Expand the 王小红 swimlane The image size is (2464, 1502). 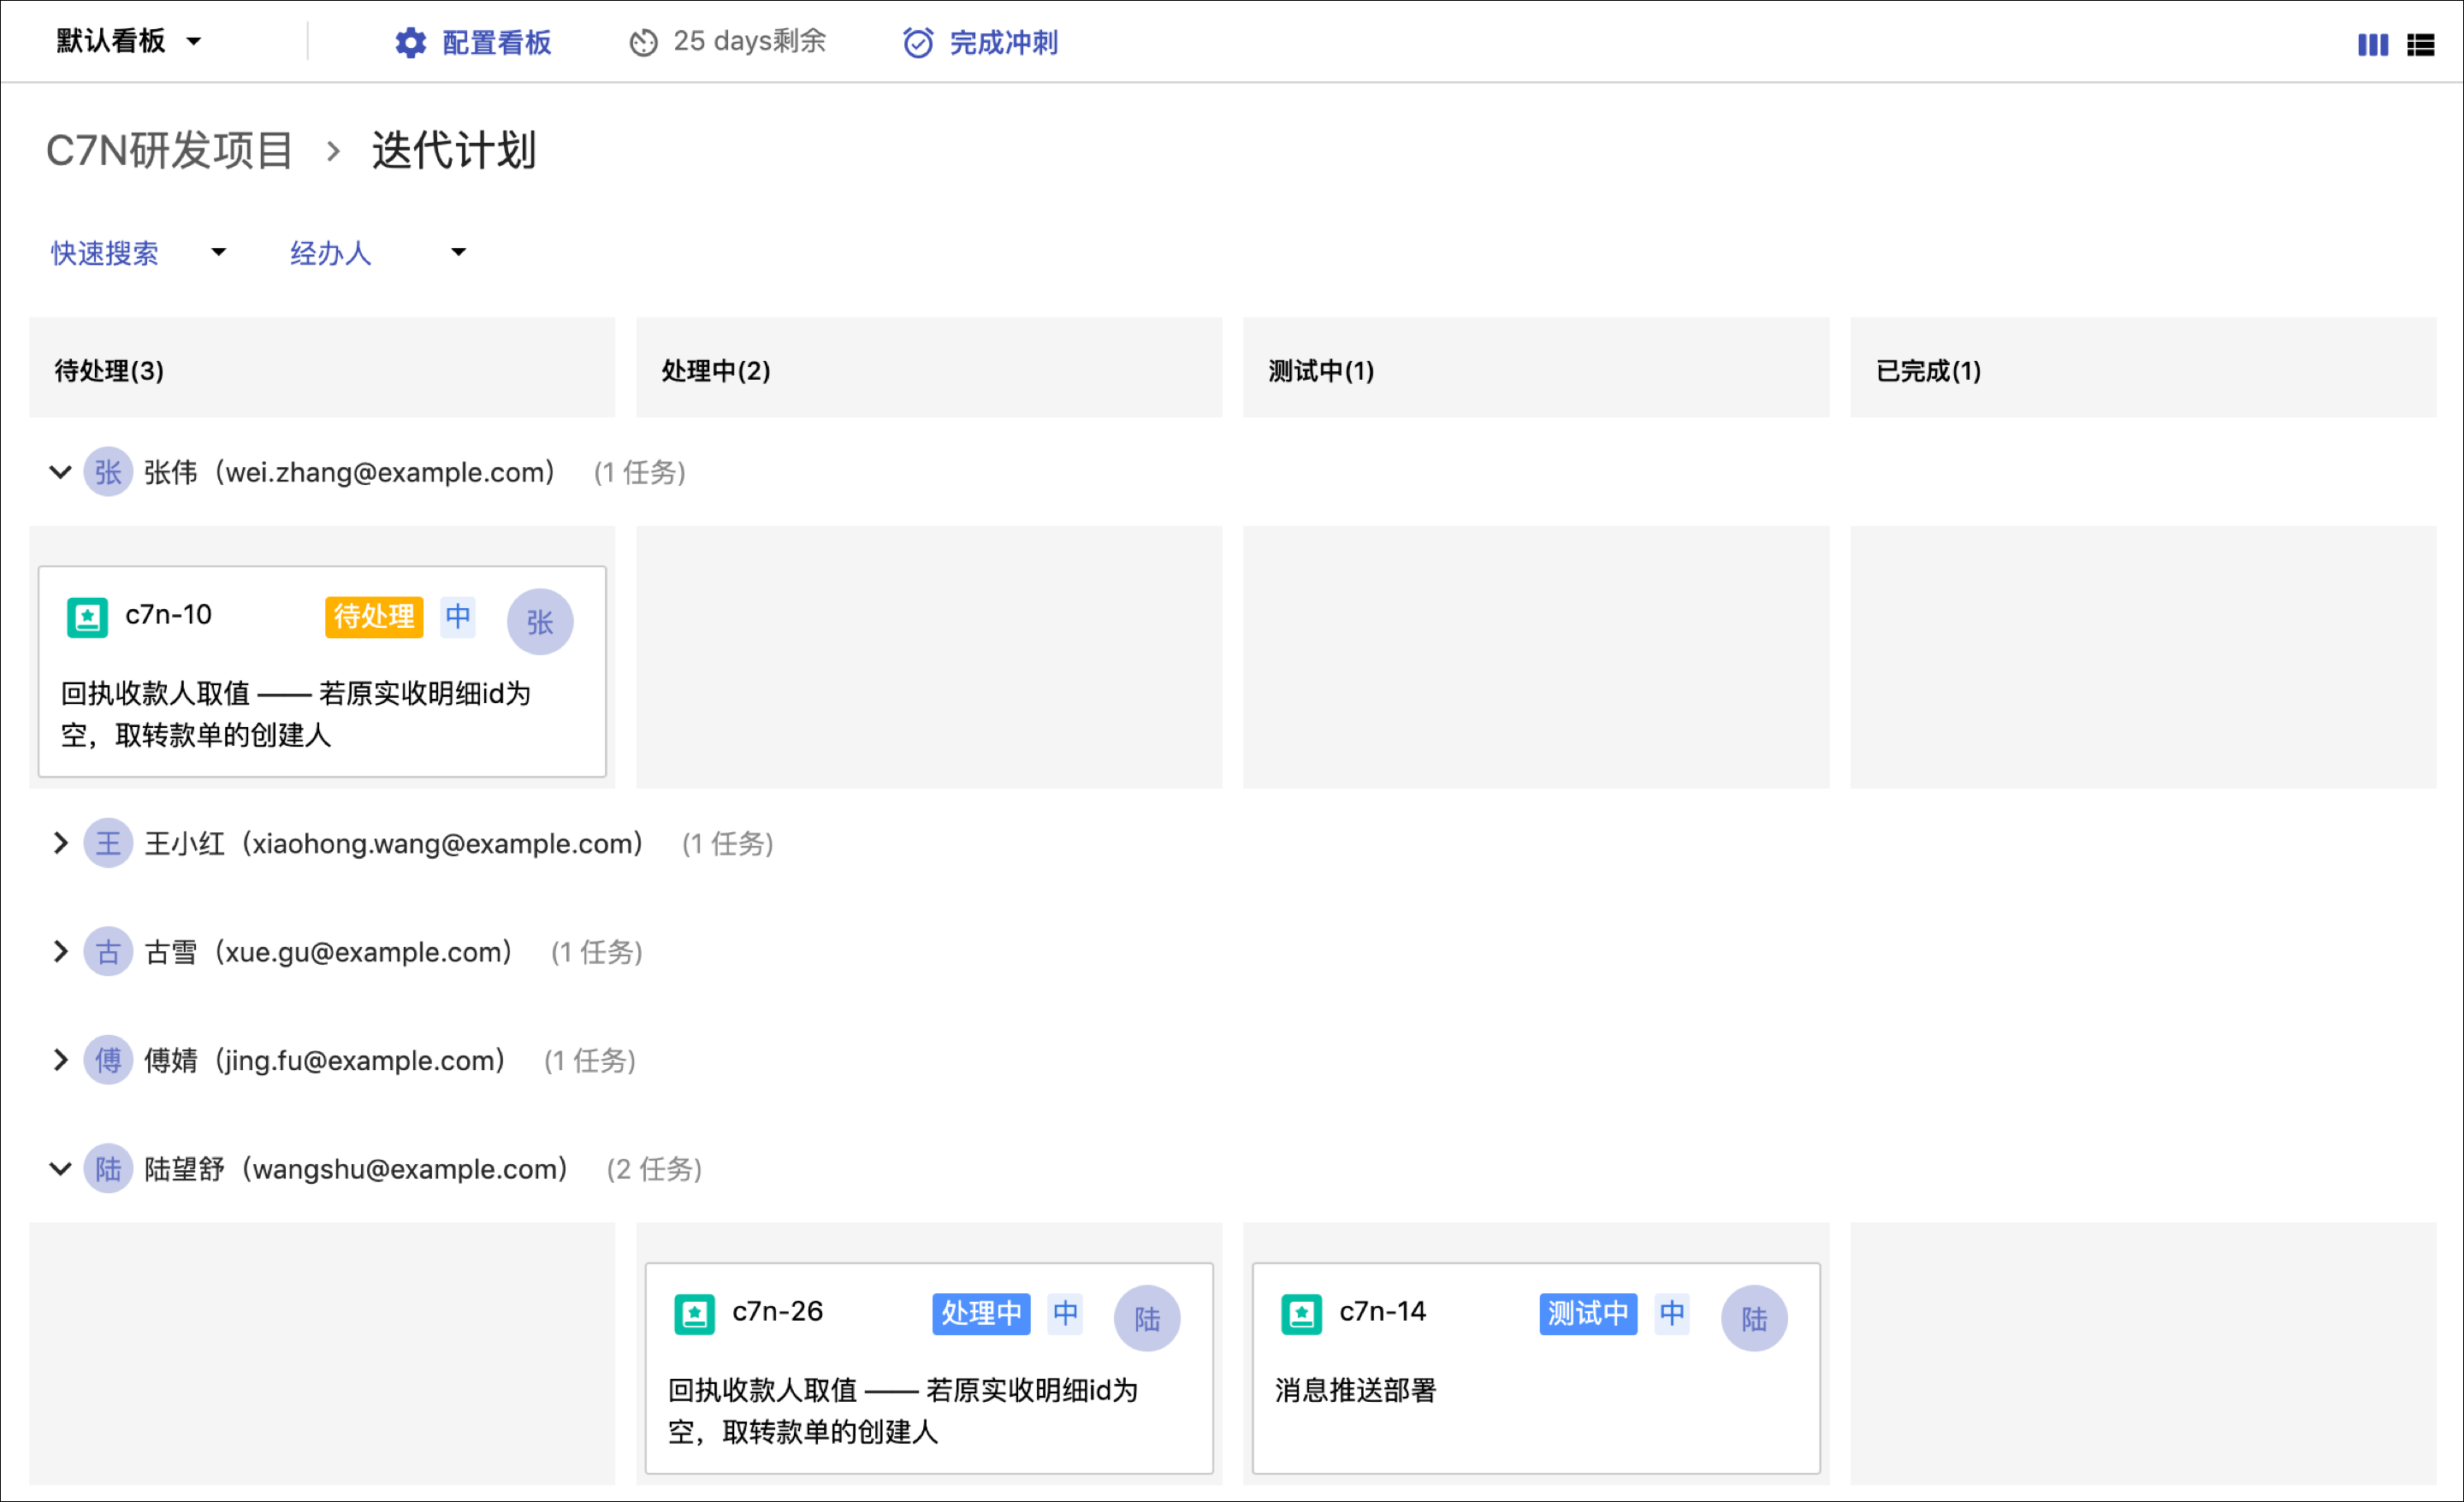point(60,843)
